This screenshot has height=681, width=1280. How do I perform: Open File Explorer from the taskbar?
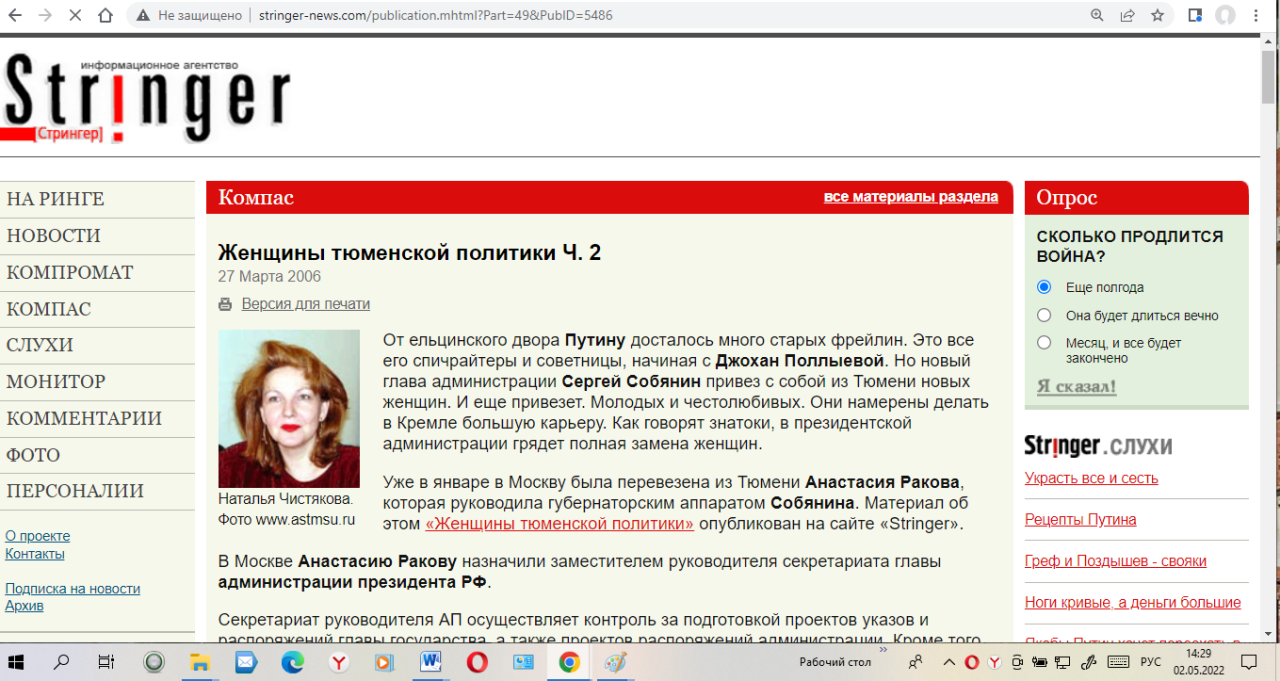tap(200, 662)
